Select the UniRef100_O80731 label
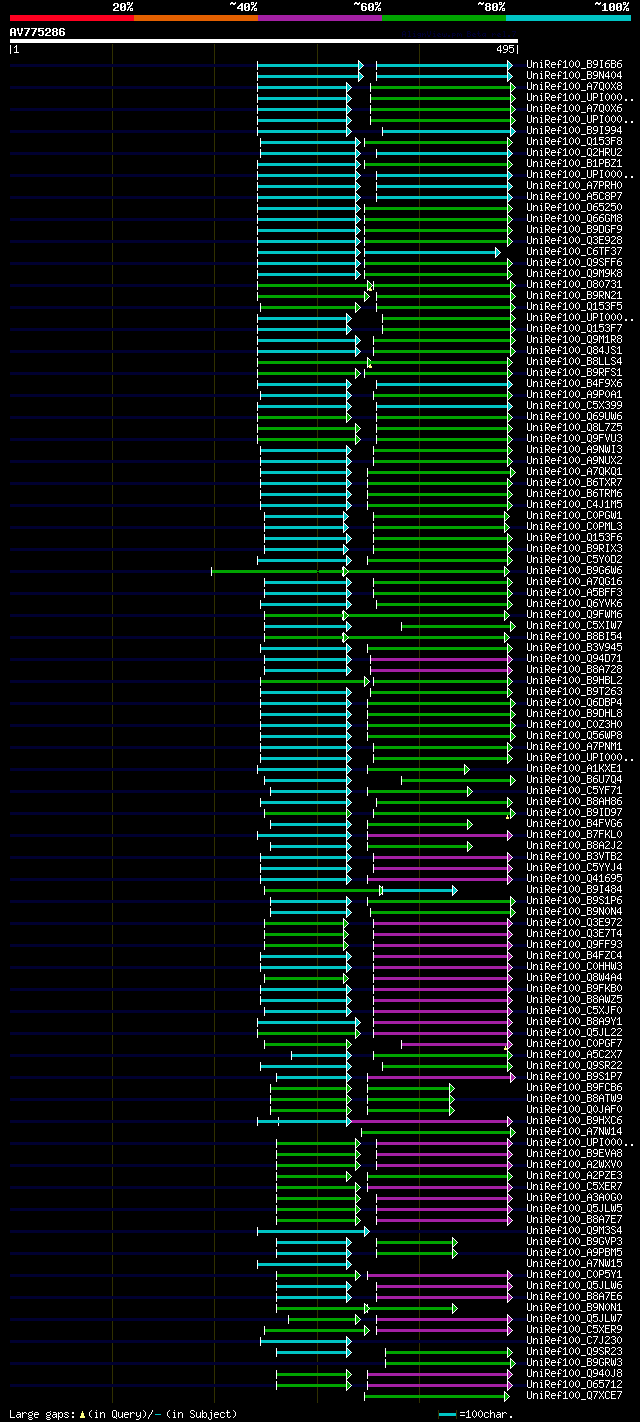Screen dimensions: 640x1422 574,284
